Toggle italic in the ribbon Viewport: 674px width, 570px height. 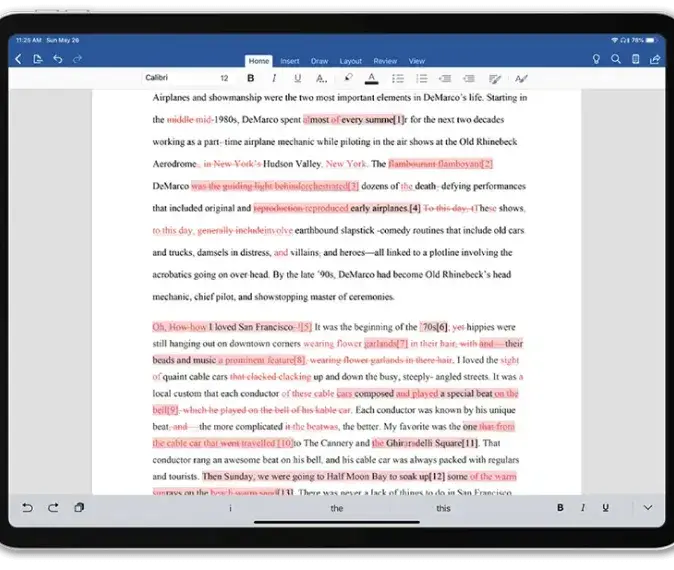coord(273,78)
